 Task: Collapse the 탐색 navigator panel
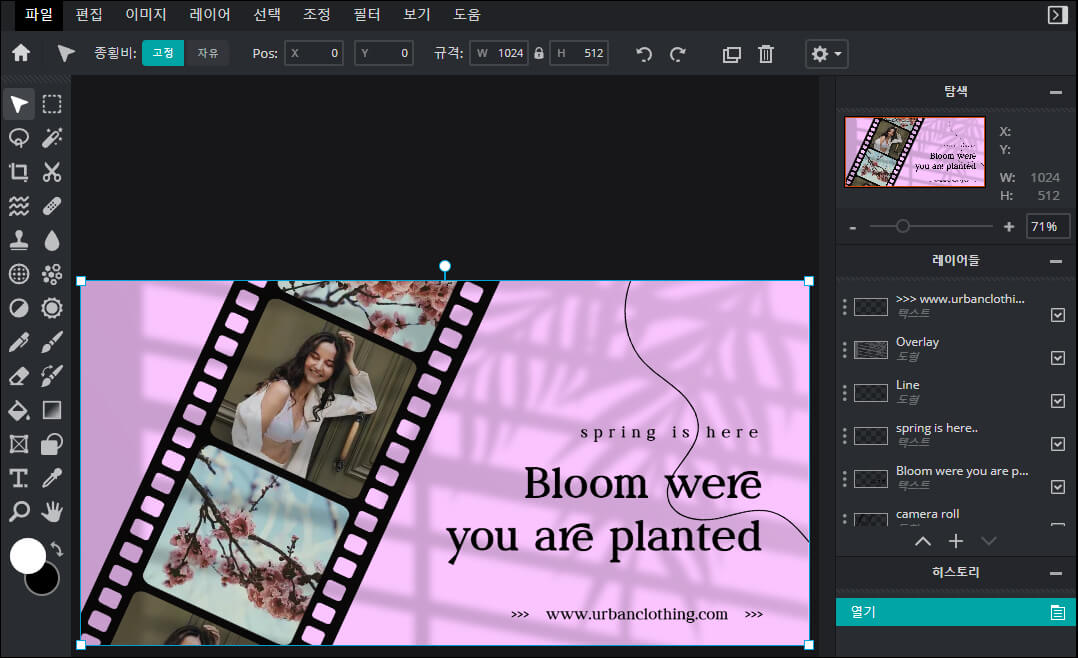(x=1056, y=92)
